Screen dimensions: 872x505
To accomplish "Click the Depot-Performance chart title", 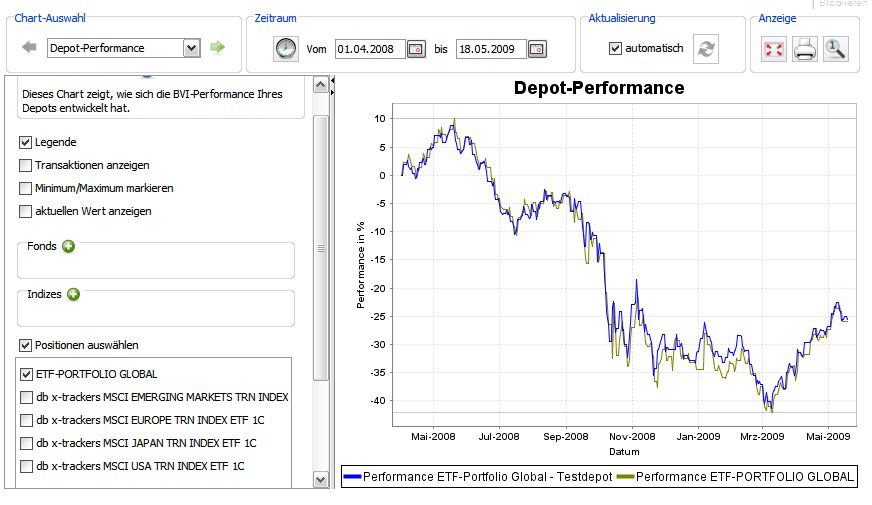I will (x=599, y=88).
